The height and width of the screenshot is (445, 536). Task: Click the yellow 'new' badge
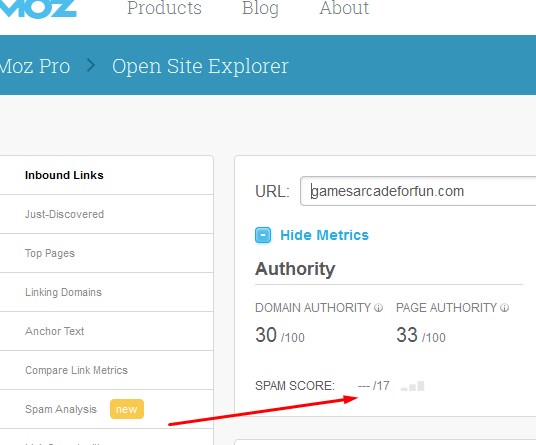click(127, 409)
